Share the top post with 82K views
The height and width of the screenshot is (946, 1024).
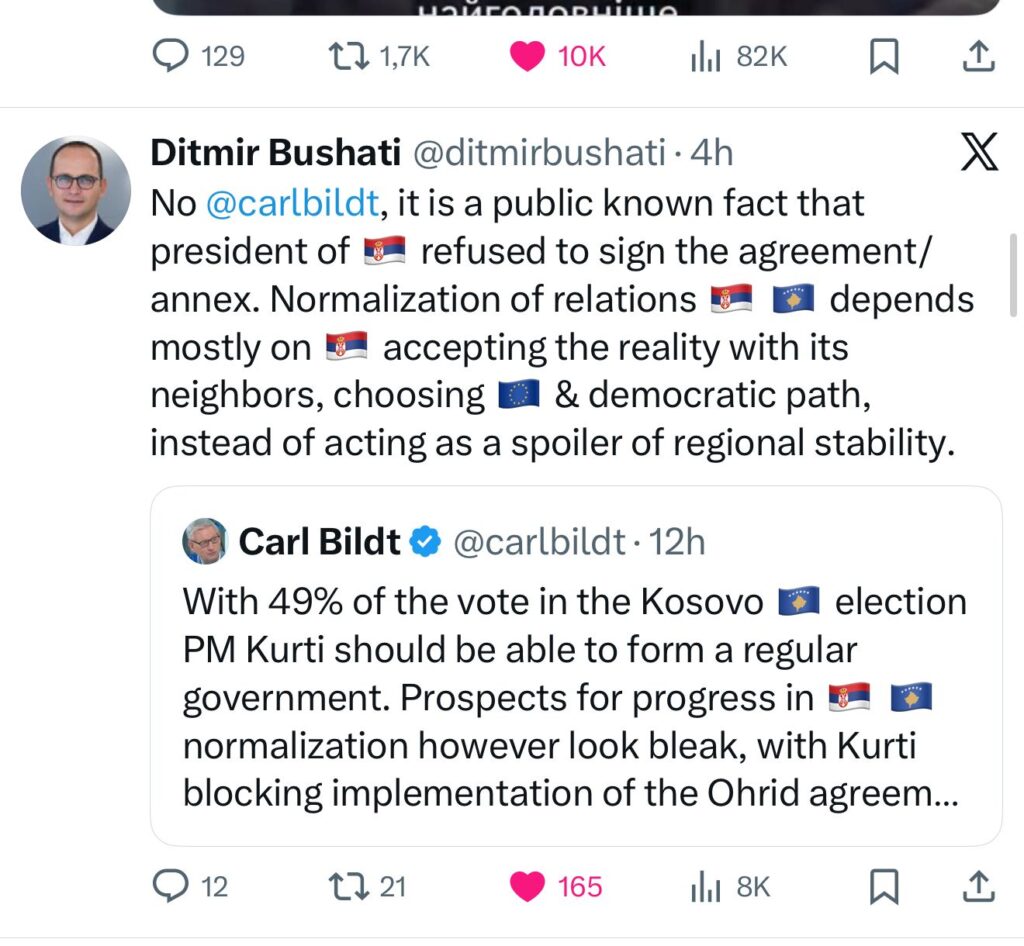[x=978, y=56]
